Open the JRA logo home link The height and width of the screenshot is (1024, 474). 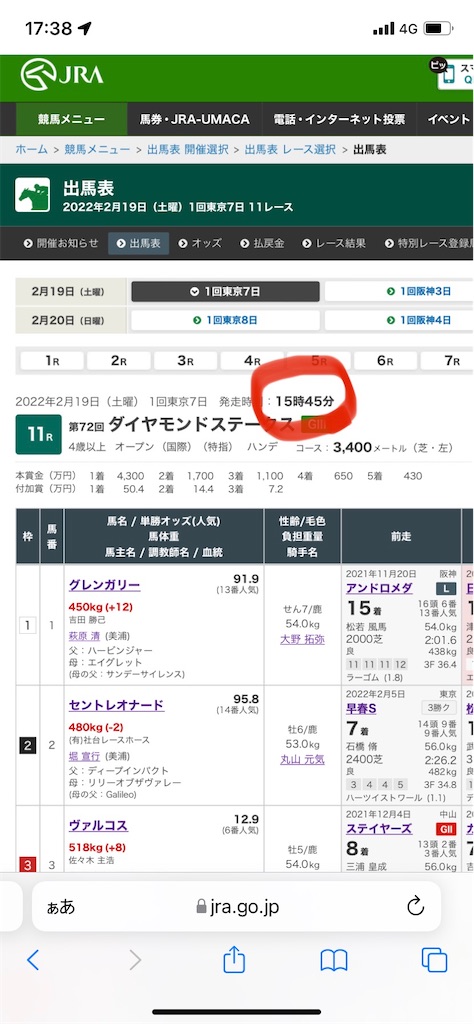point(61,75)
